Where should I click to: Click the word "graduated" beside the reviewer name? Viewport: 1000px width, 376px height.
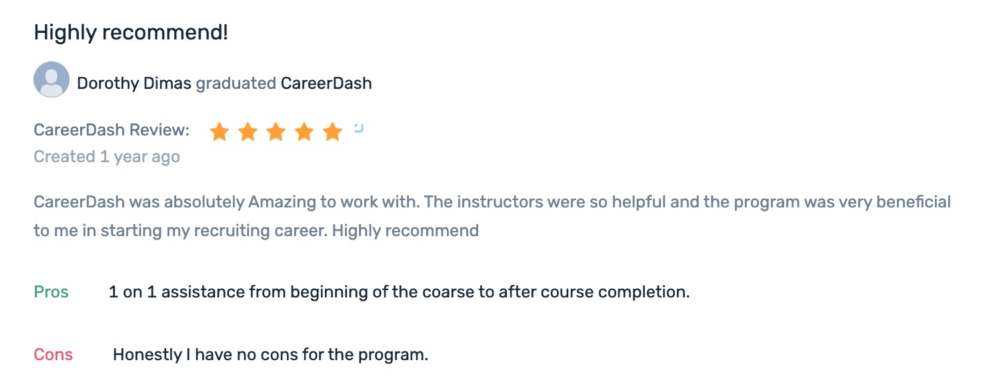pos(236,83)
